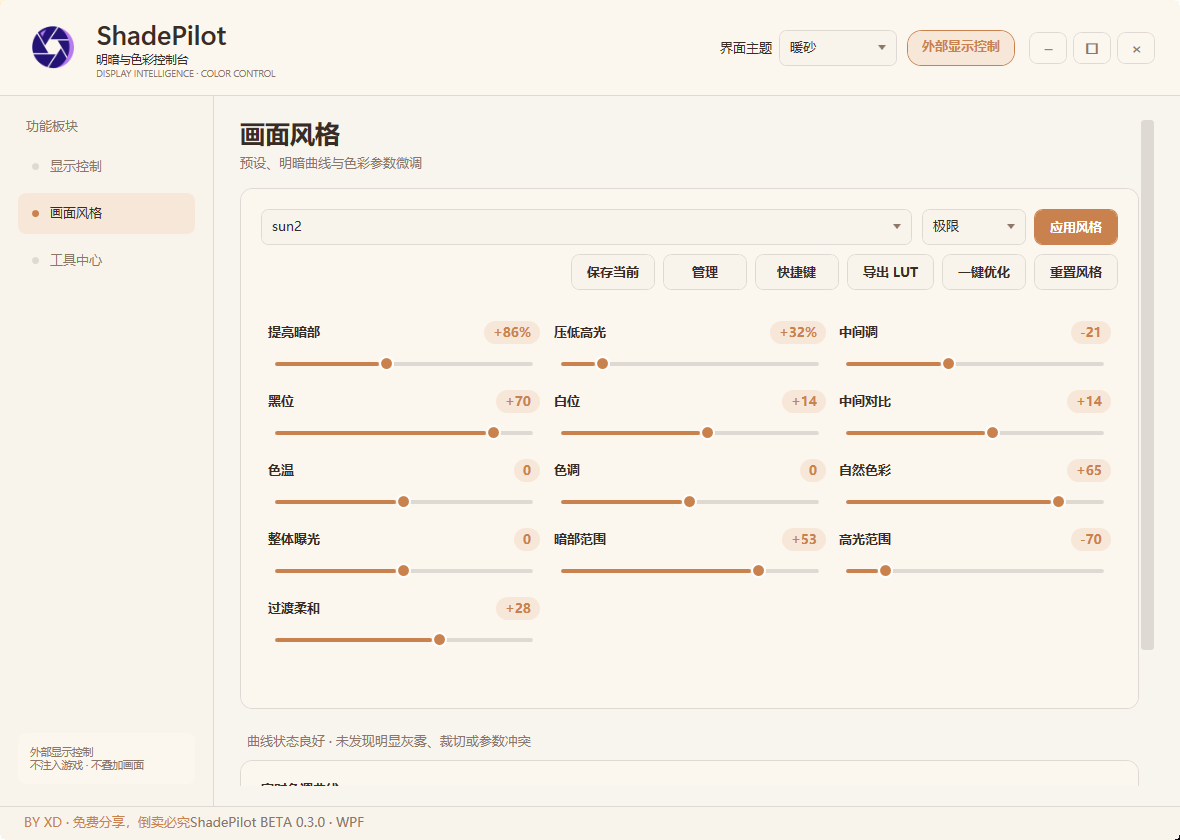Image resolution: width=1180 pixels, height=840 pixels.
Task: Click ShadePilot BETA 0.3.0 version text
Action: tap(277, 823)
